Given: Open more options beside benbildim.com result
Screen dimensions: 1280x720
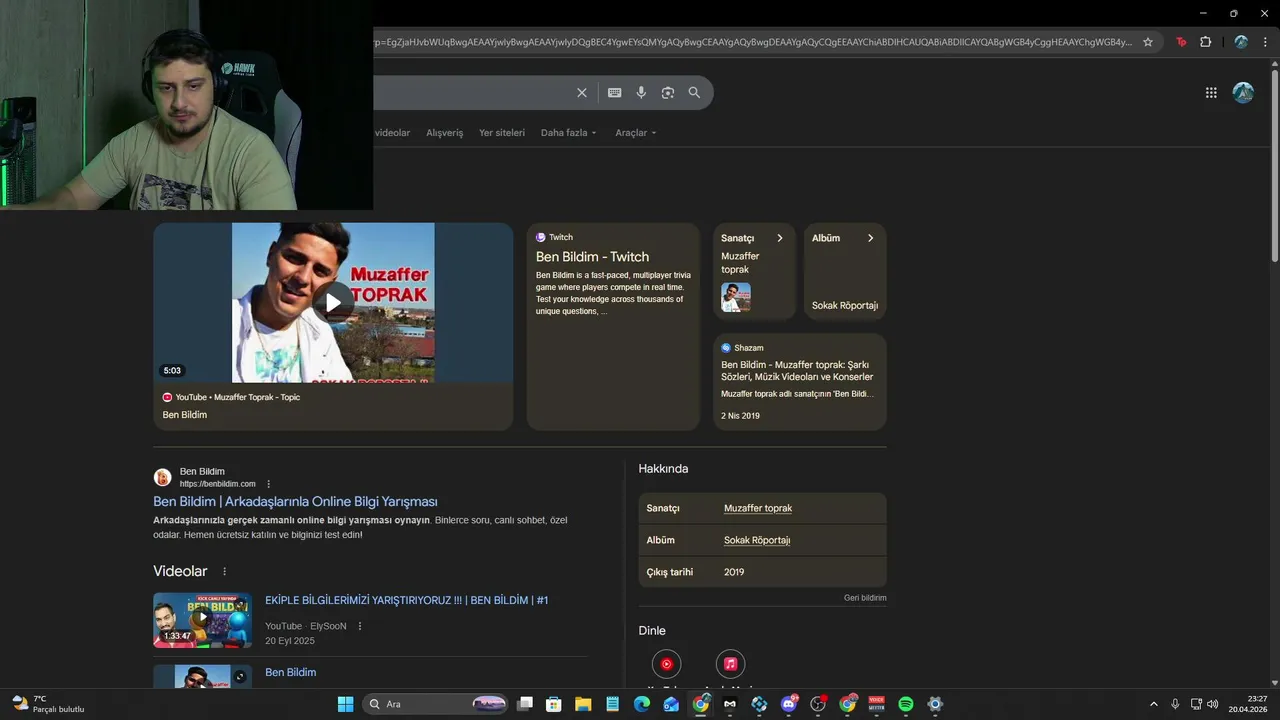Looking at the screenshot, I should [x=268, y=484].
